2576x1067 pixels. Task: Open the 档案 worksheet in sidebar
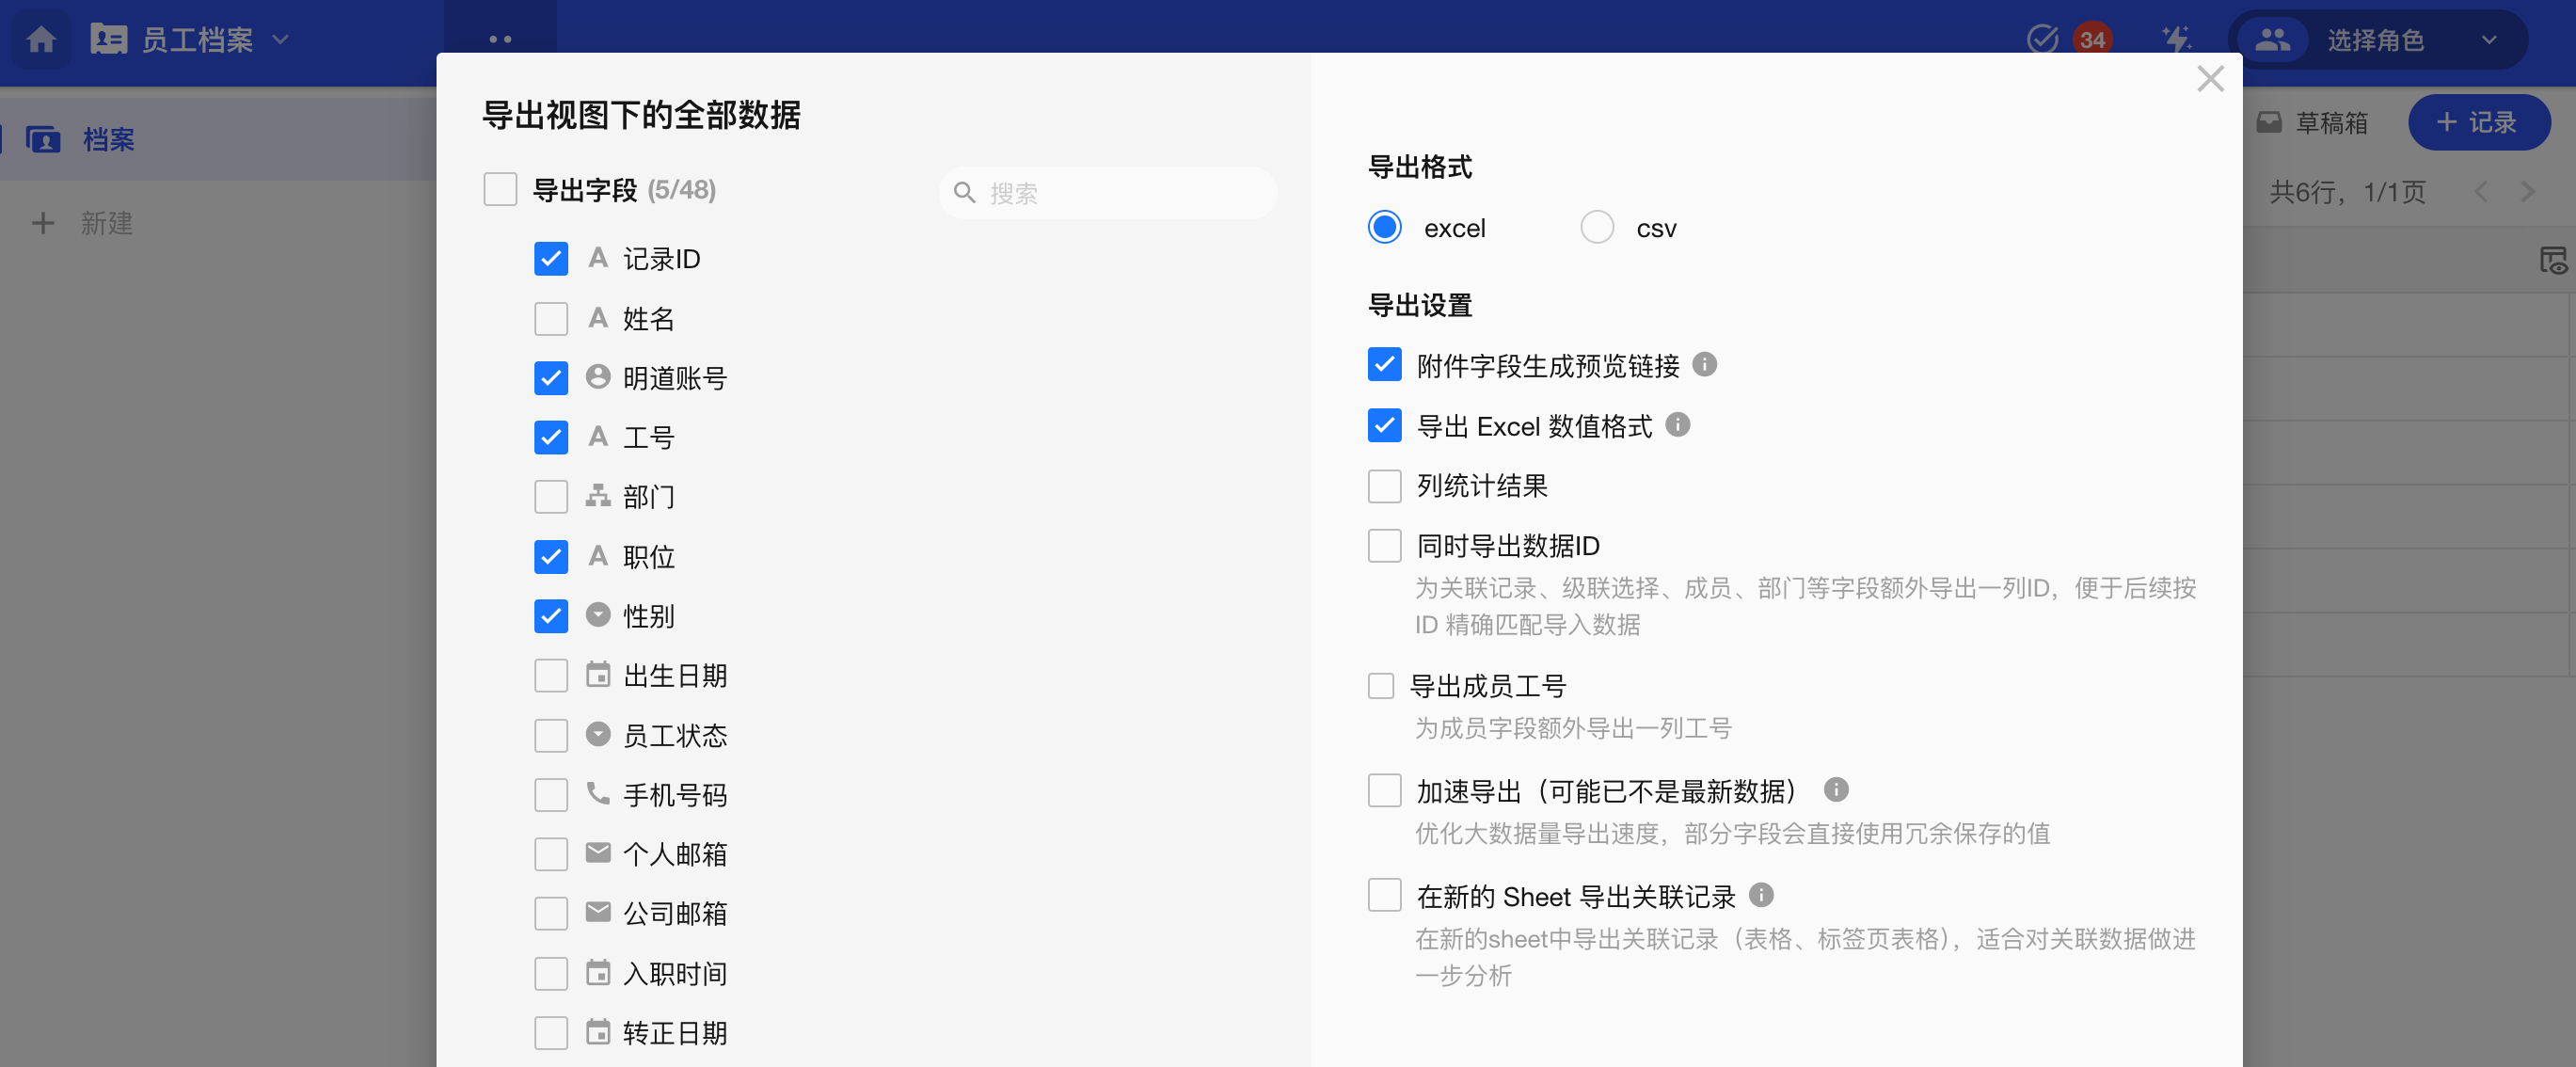(x=108, y=139)
